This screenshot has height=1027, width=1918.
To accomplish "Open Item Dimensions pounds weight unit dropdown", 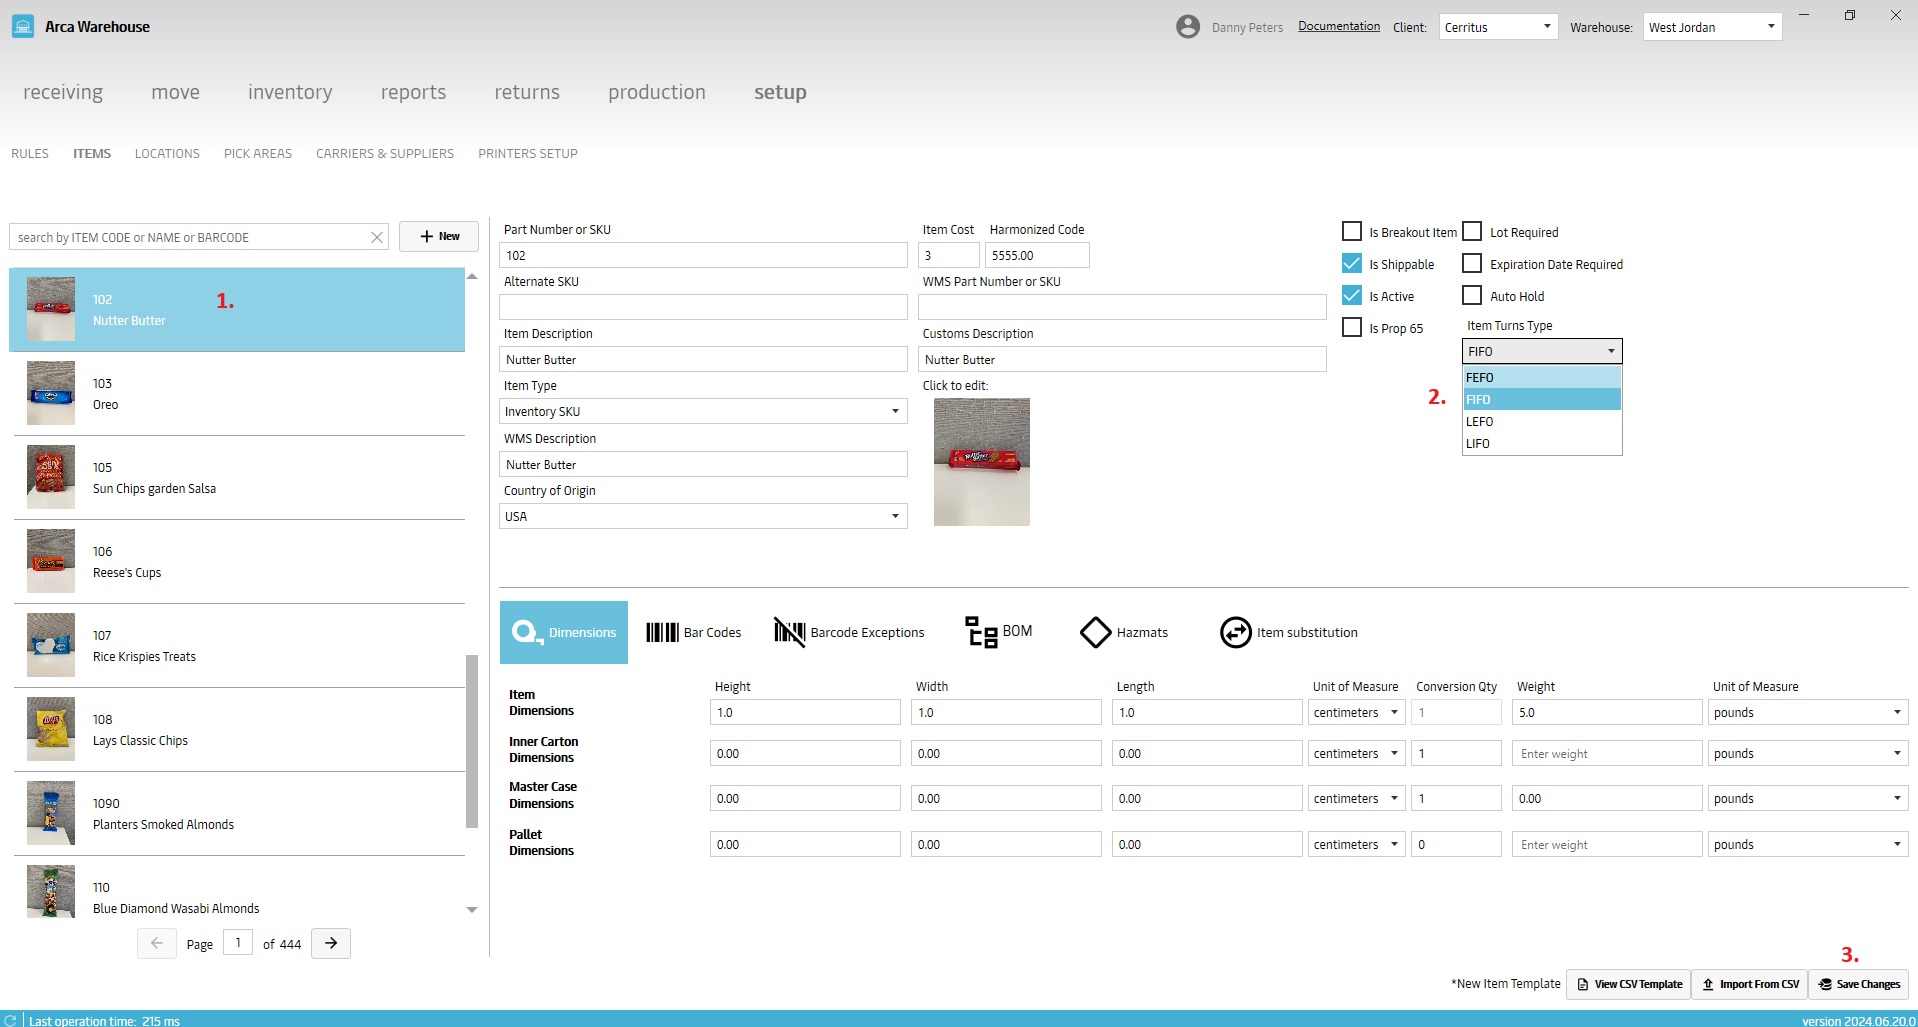I will point(1808,712).
